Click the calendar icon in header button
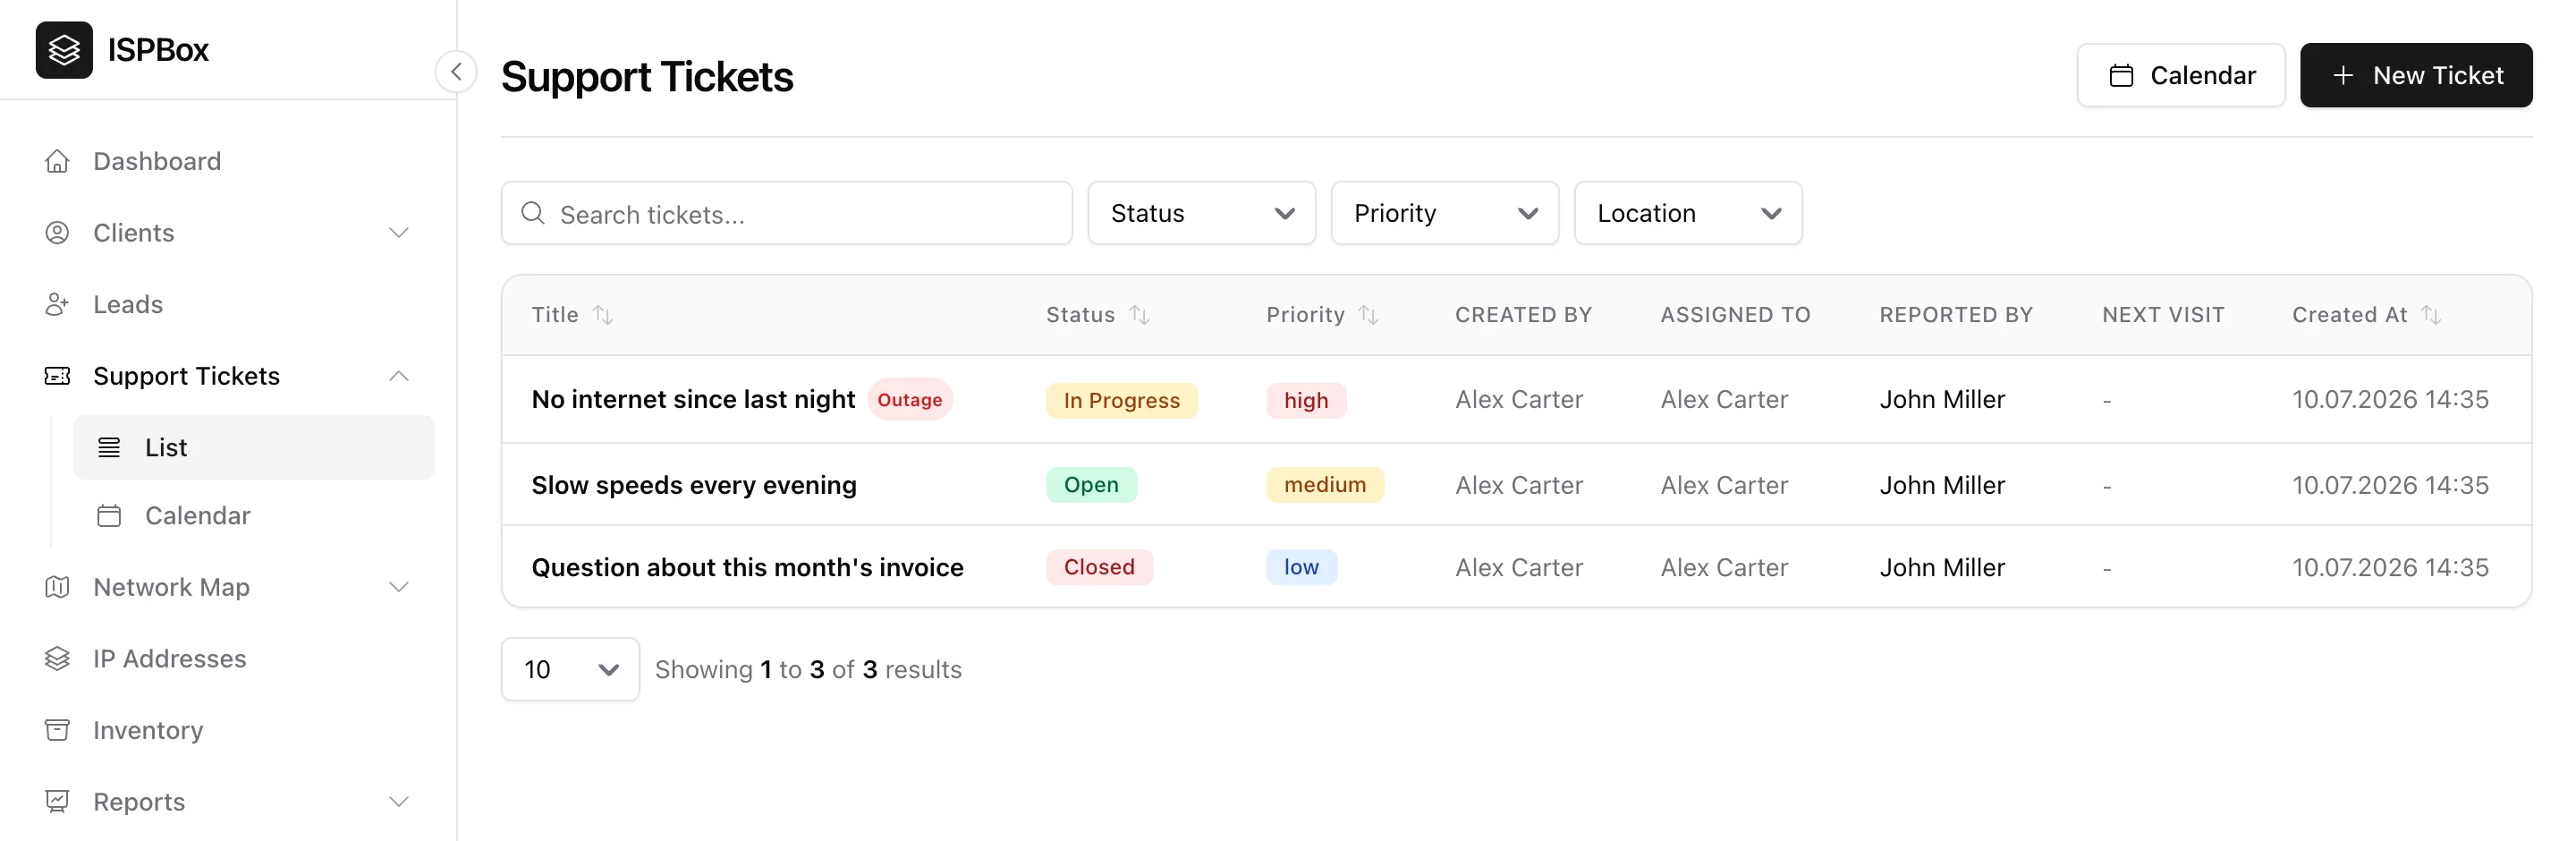Image resolution: width=2576 pixels, height=841 pixels. [2121, 76]
